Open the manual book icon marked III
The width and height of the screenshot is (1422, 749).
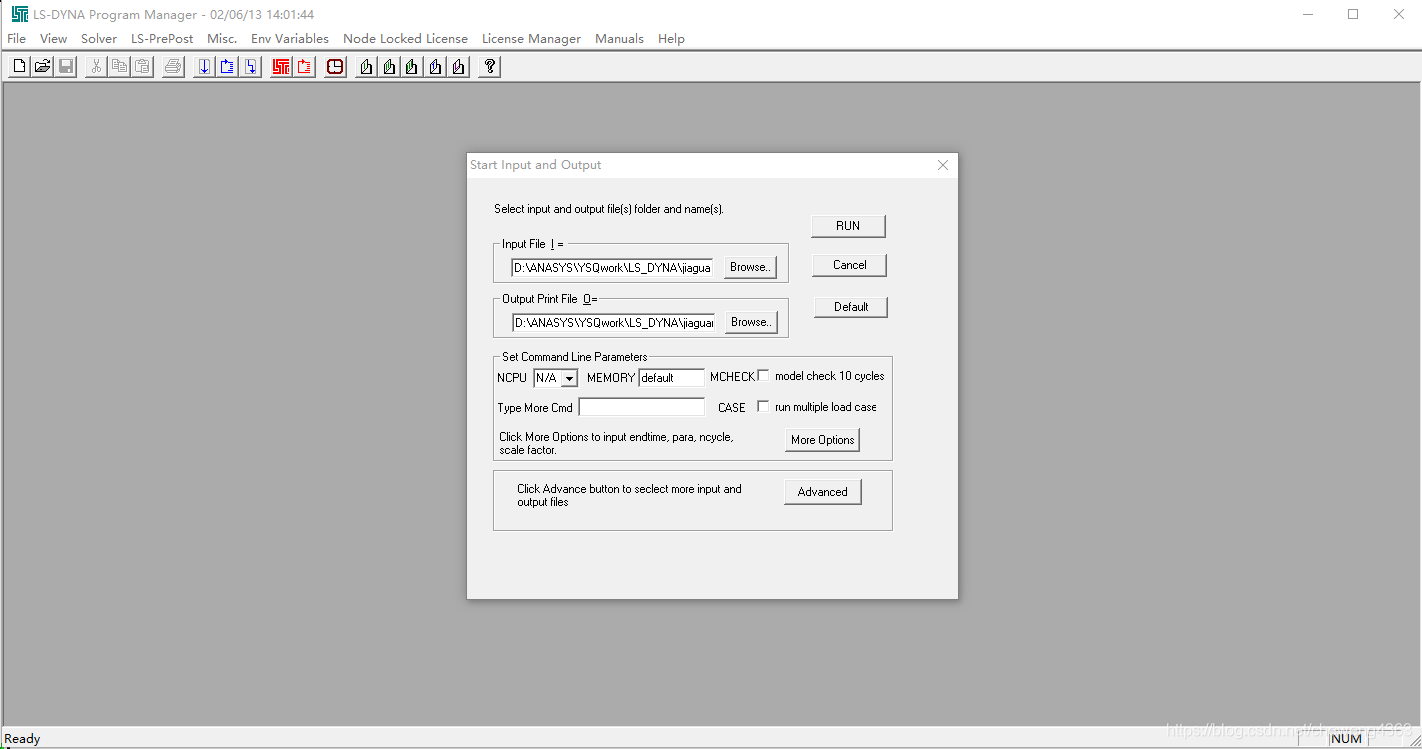pyautogui.click(x=412, y=67)
